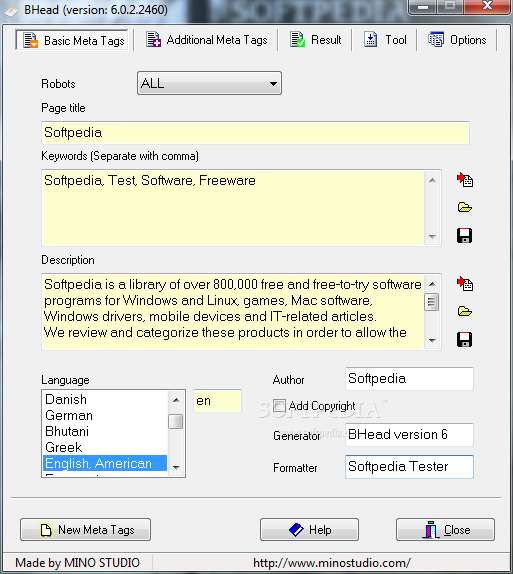Paste clipboard into Keywords field icon

[x=465, y=180]
